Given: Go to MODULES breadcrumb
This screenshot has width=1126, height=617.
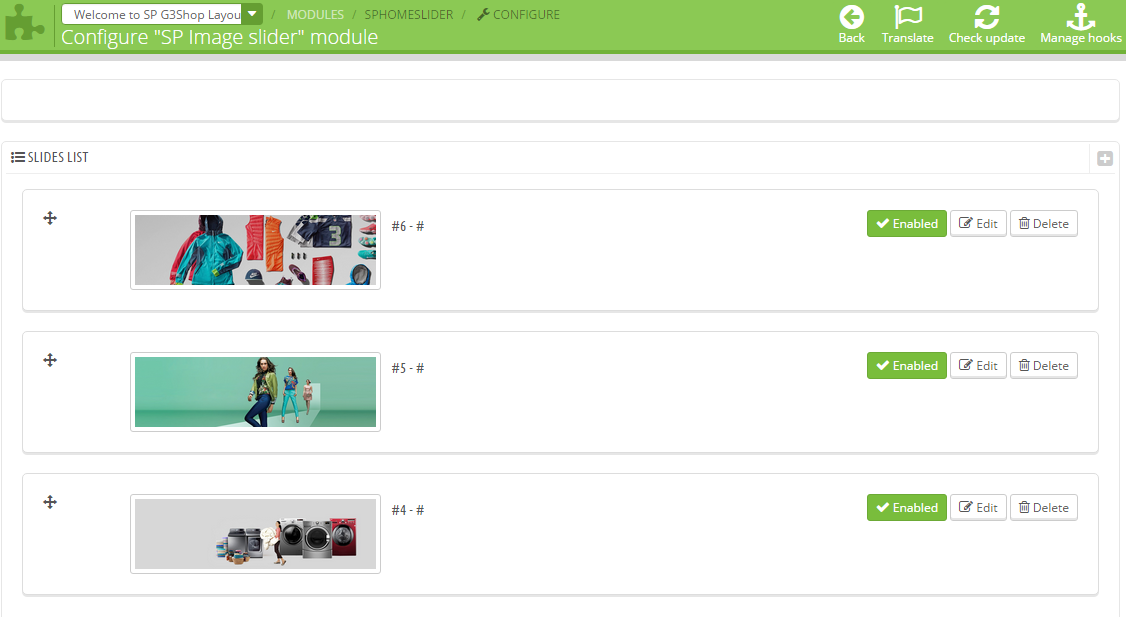Looking at the screenshot, I should pos(315,14).
